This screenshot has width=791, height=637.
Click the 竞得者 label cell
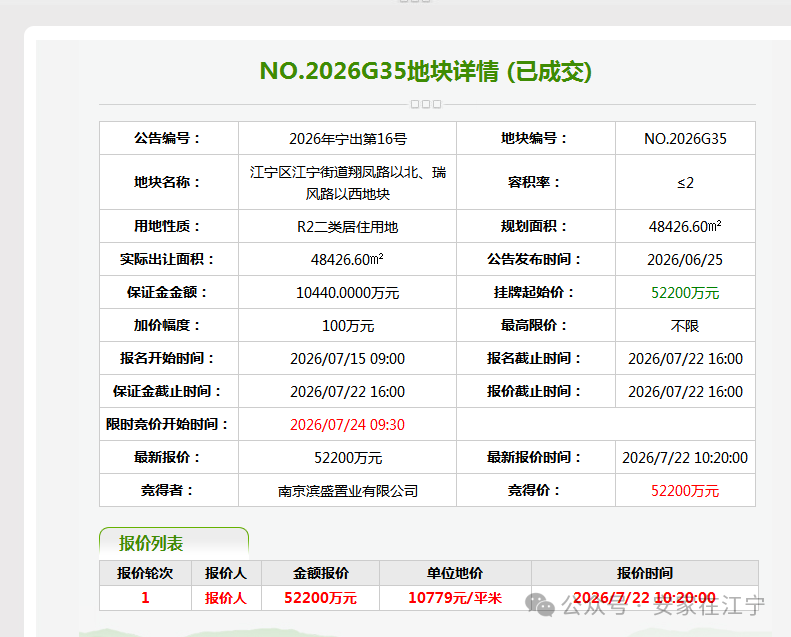tap(169, 490)
